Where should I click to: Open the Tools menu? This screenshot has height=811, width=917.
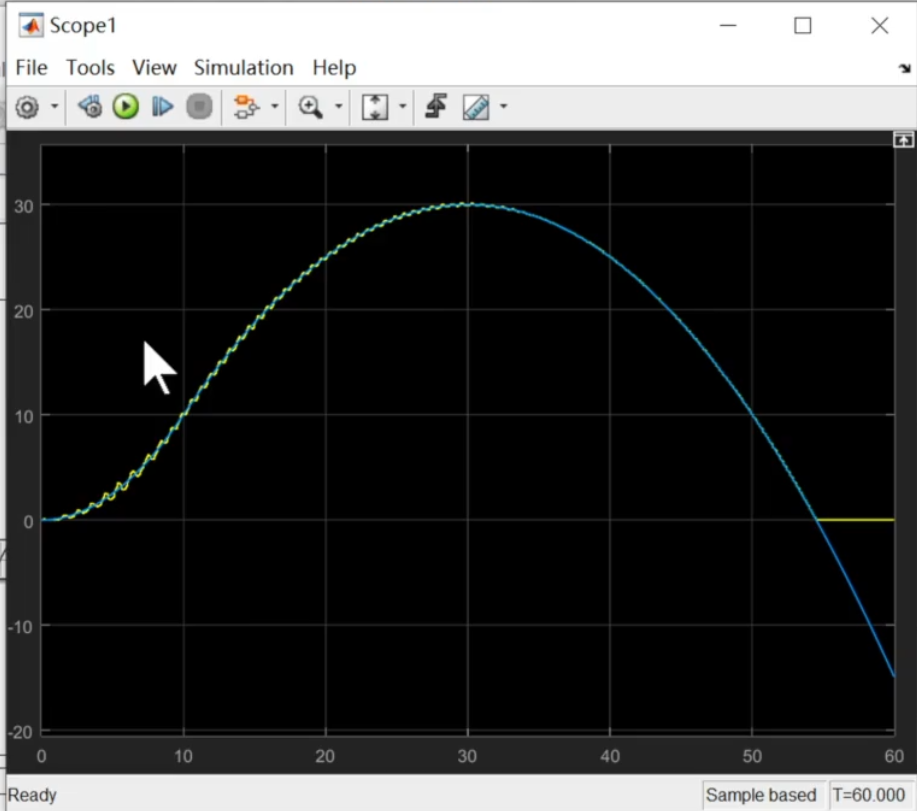click(90, 68)
